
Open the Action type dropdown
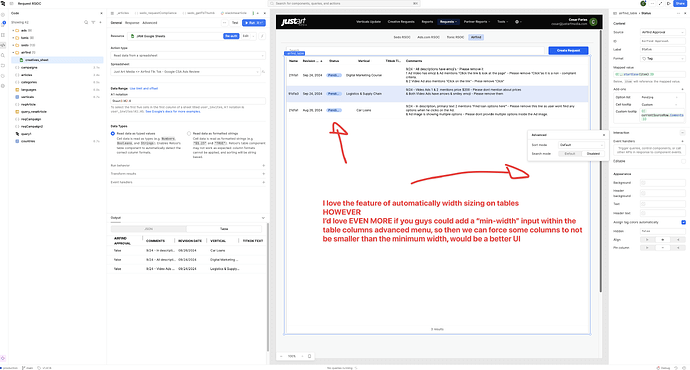click(x=188, y=55)
